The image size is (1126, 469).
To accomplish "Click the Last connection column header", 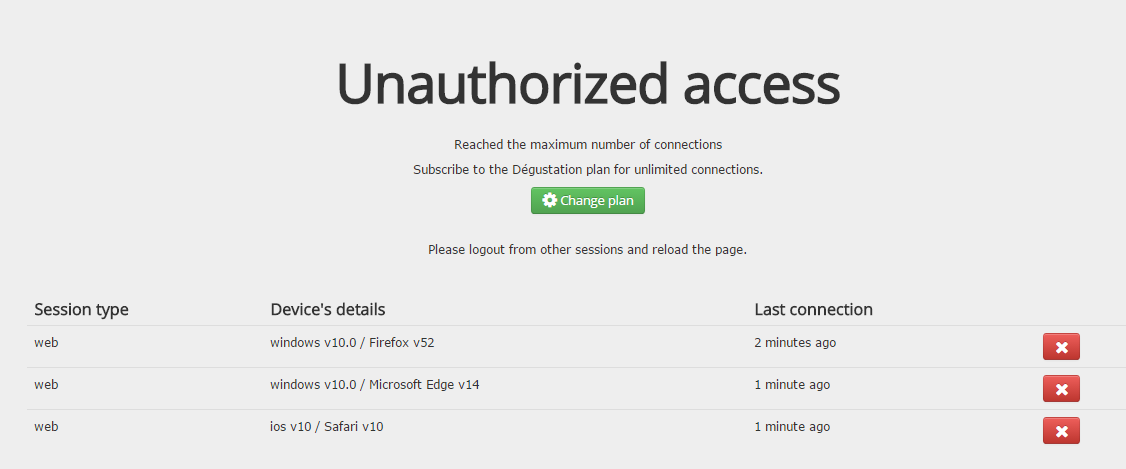I will 813,309.
